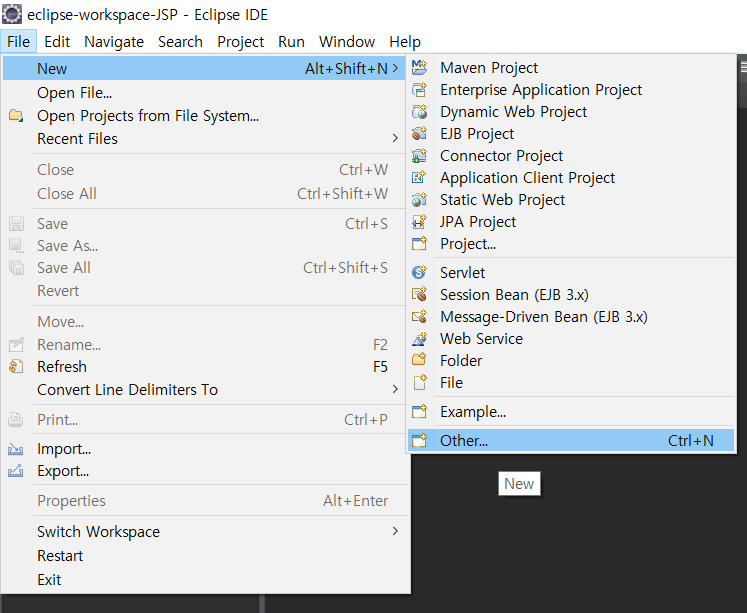Viewport: 747px width, 613px height.
Task: Expand Convert Line Delimiters To arrow
Action: [x=395, y=389]
